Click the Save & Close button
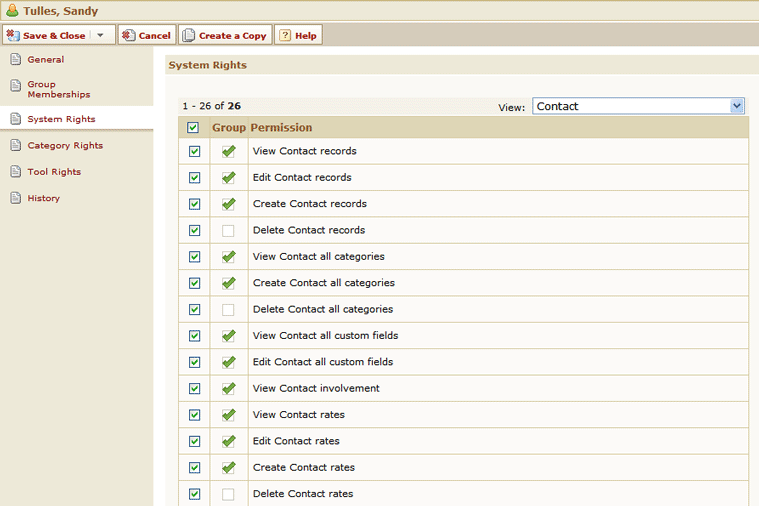 [59, 35]
